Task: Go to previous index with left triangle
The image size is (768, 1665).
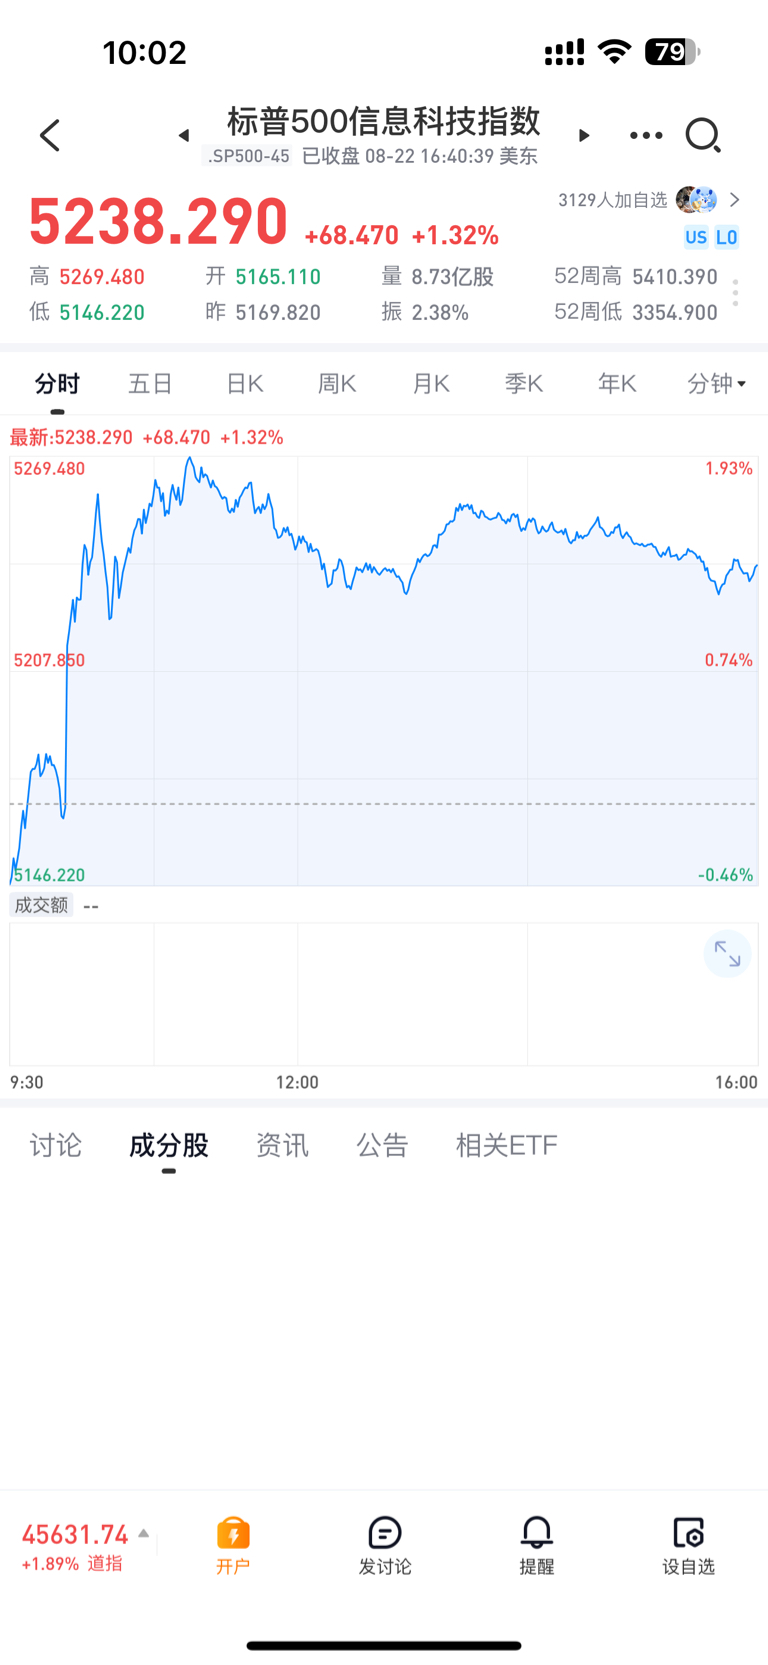Action: coord(184,135)
